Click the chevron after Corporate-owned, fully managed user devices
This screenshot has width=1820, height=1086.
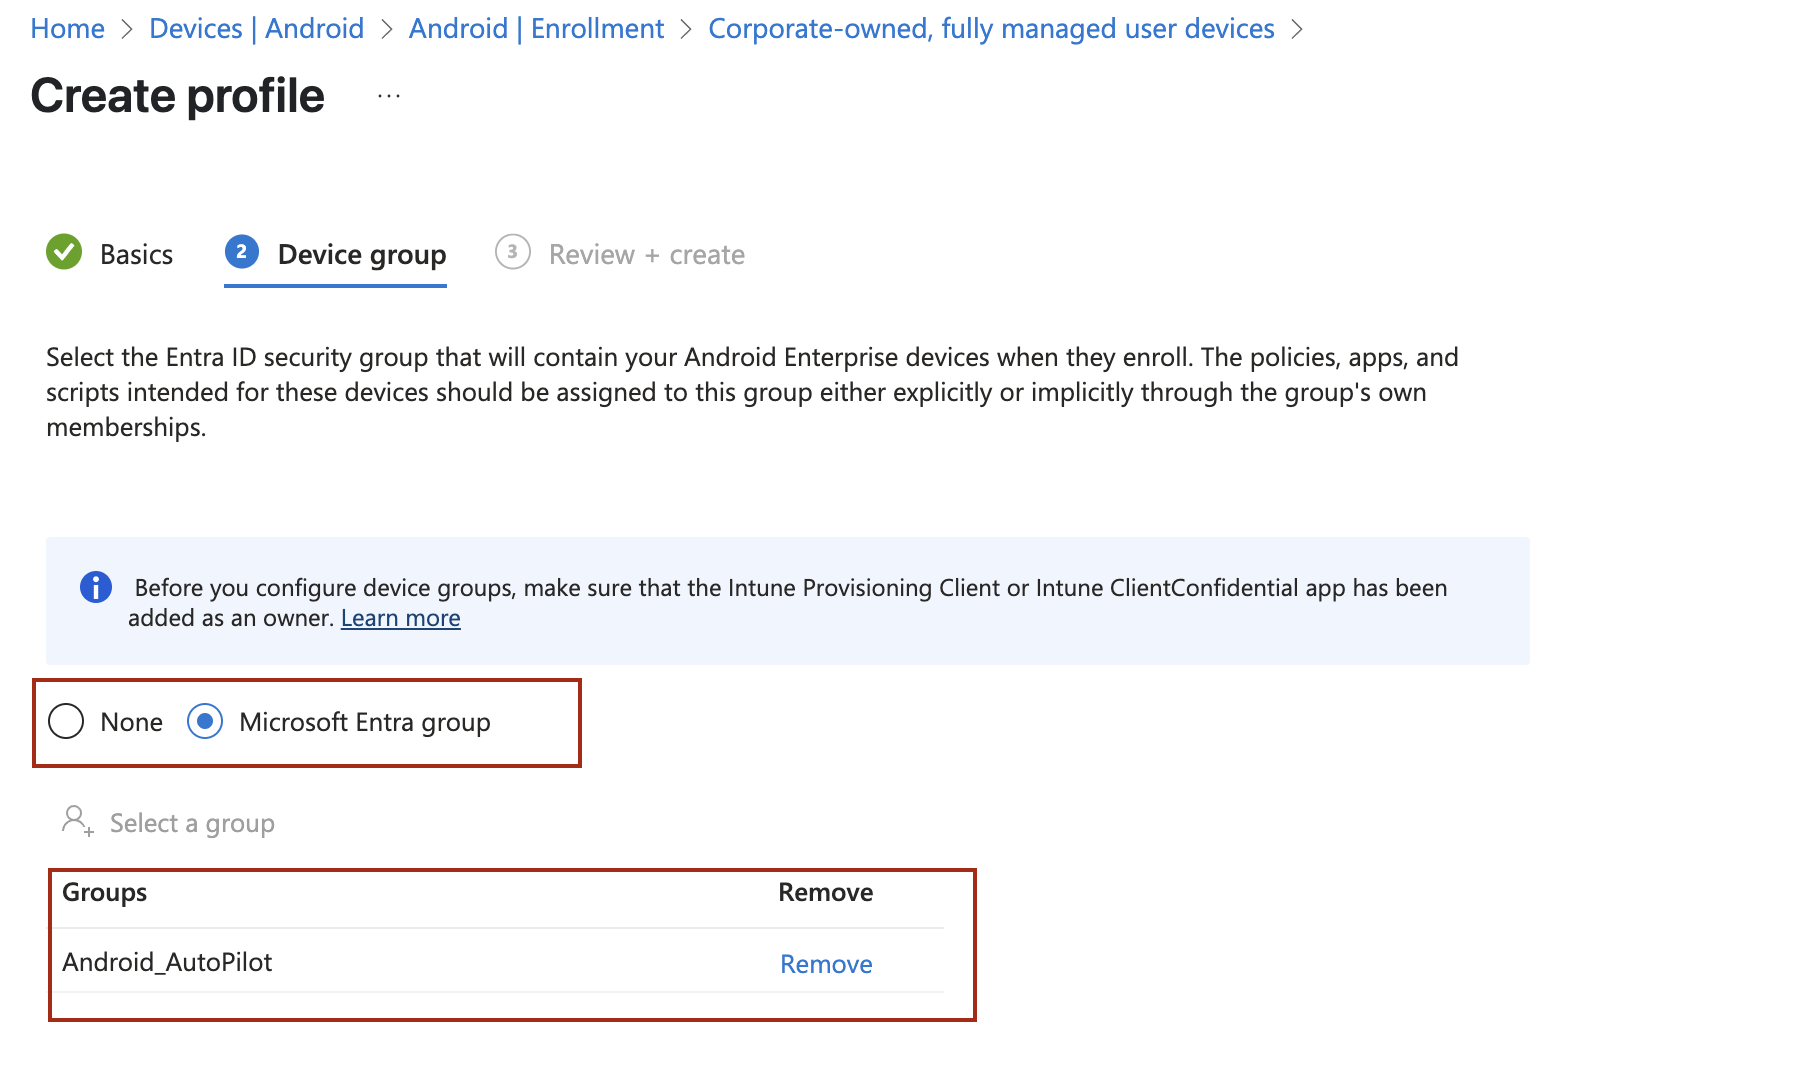pyautogui.click(x=1297, y=30)
